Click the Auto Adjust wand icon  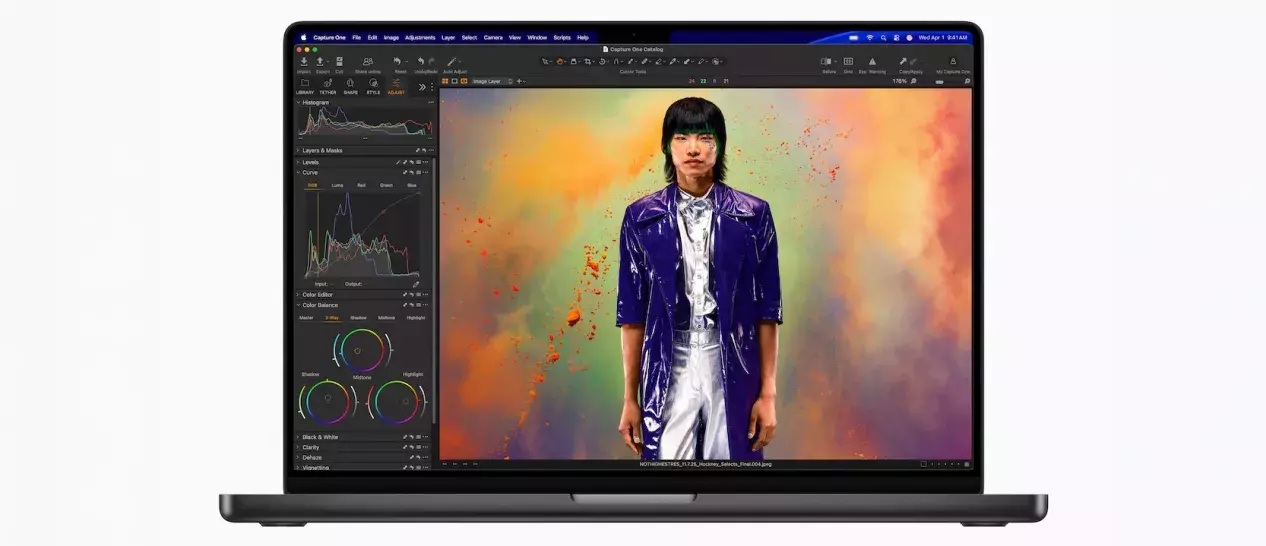(x=453, y=62)
